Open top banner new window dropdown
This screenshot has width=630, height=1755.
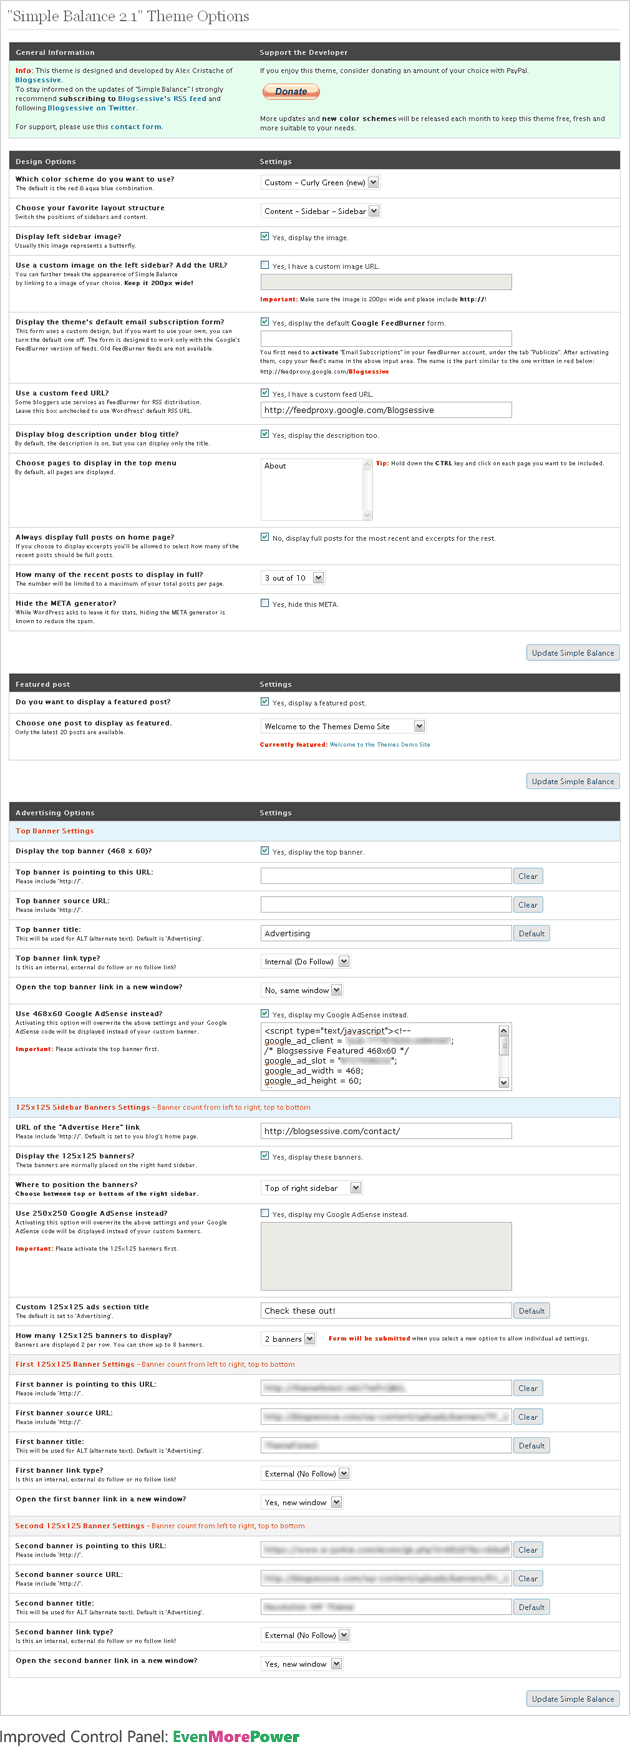(302, 990)
